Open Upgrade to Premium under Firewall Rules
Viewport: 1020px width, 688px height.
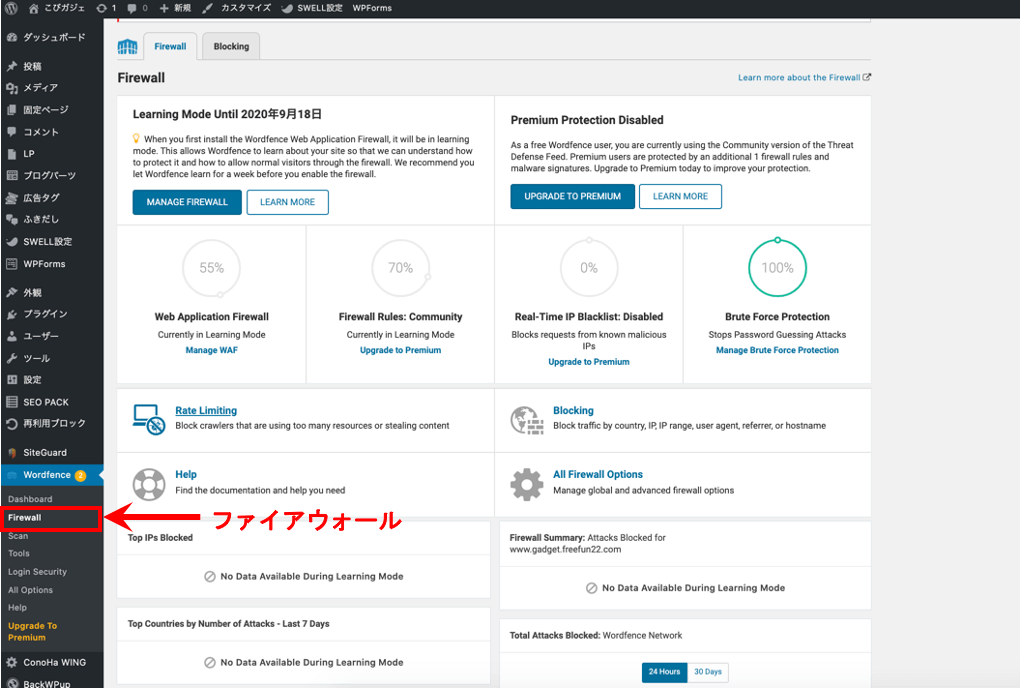(400, 350)
